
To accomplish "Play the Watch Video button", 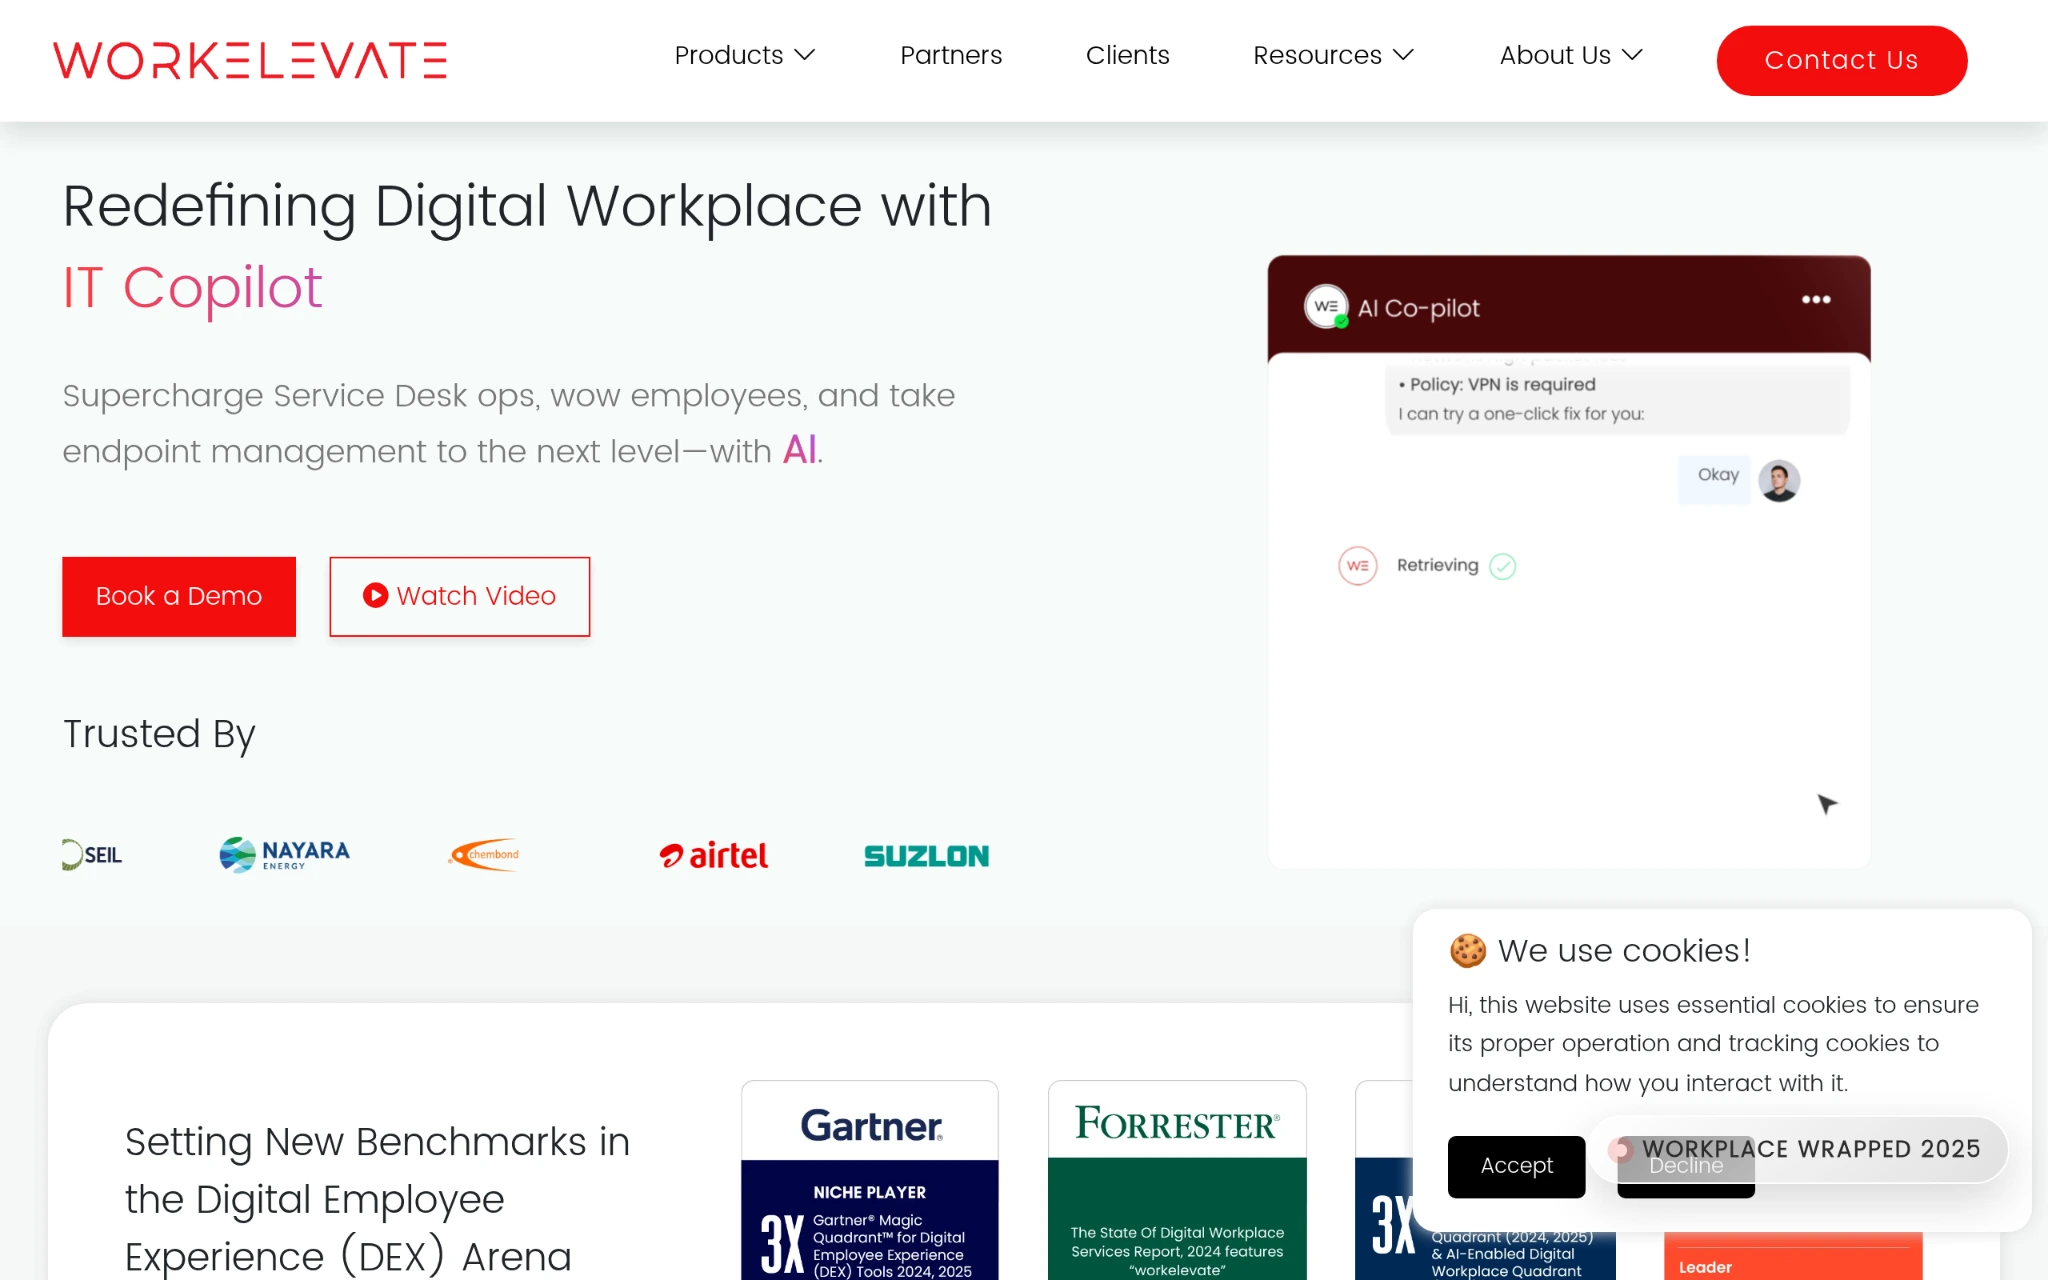I will [x=460, y=596].
